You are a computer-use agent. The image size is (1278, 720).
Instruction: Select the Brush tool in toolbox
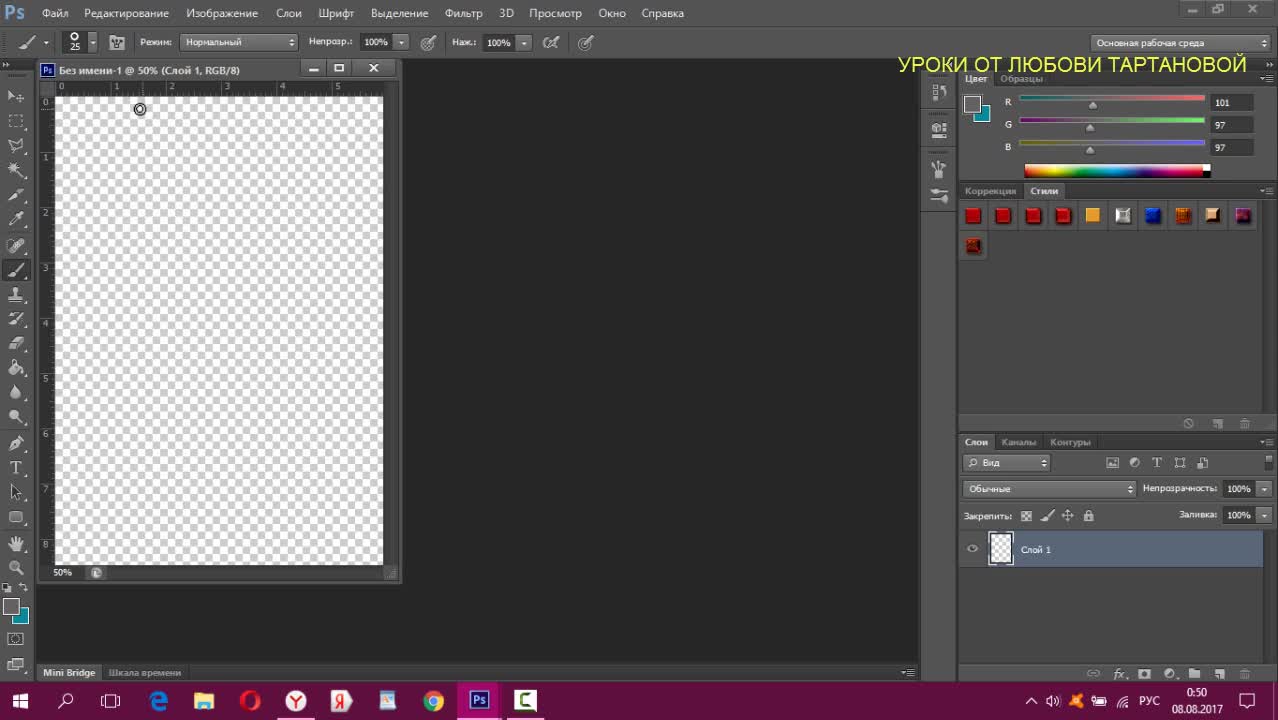(x=16, y=270)
